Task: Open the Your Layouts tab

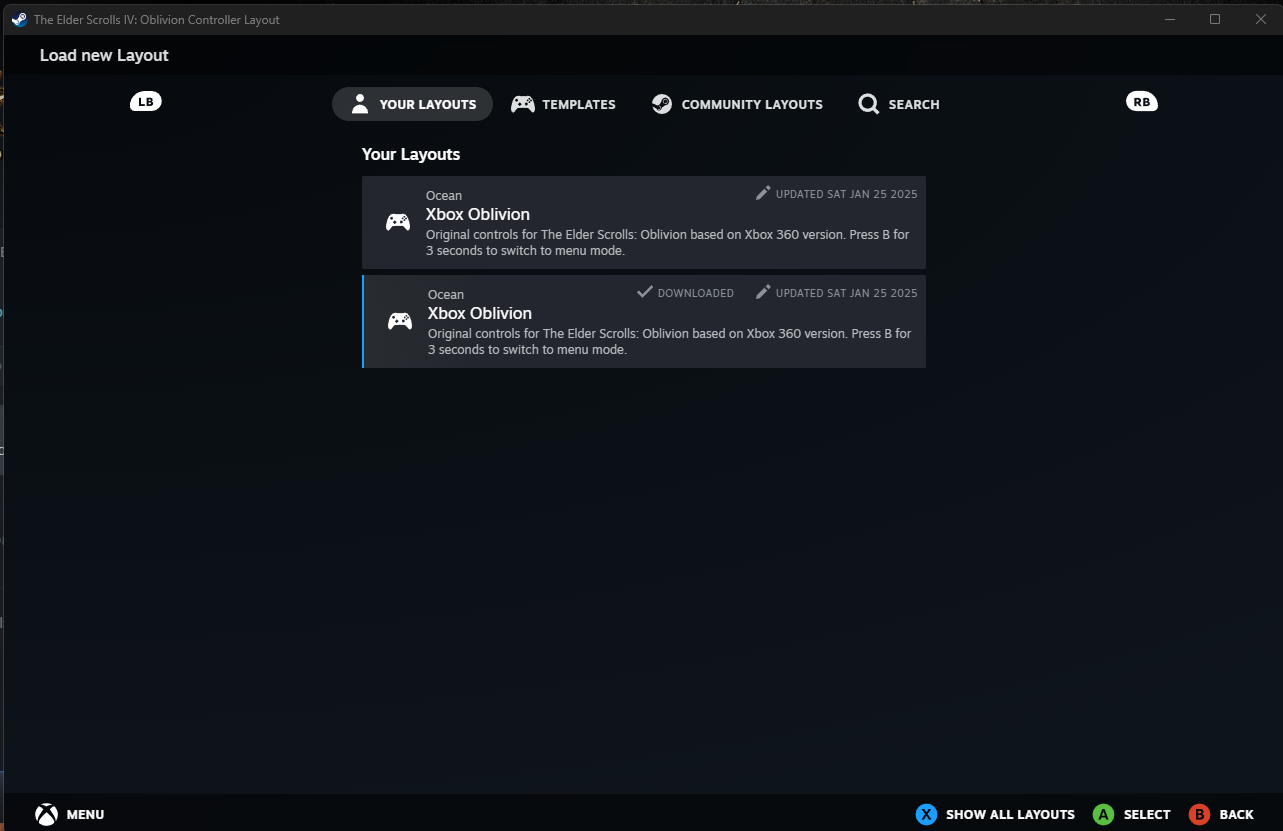Action: pyautogui.click(x=412, y=104)
